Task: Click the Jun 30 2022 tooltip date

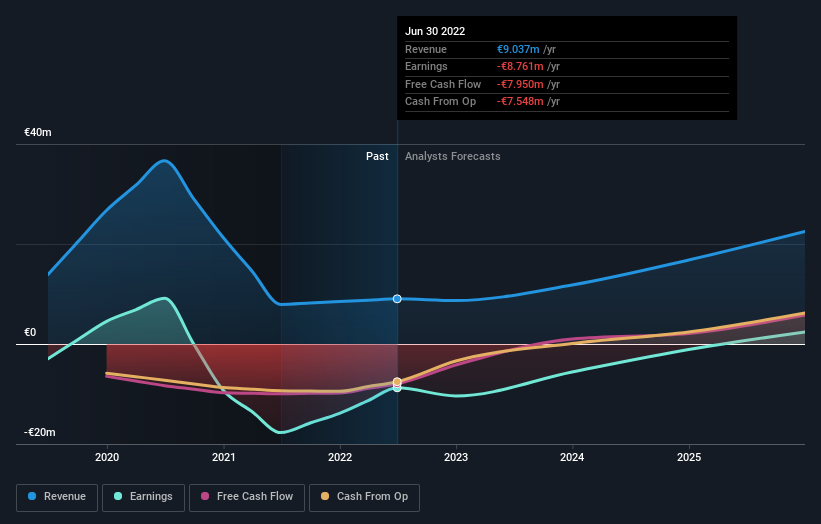Action: click(435, 31)
